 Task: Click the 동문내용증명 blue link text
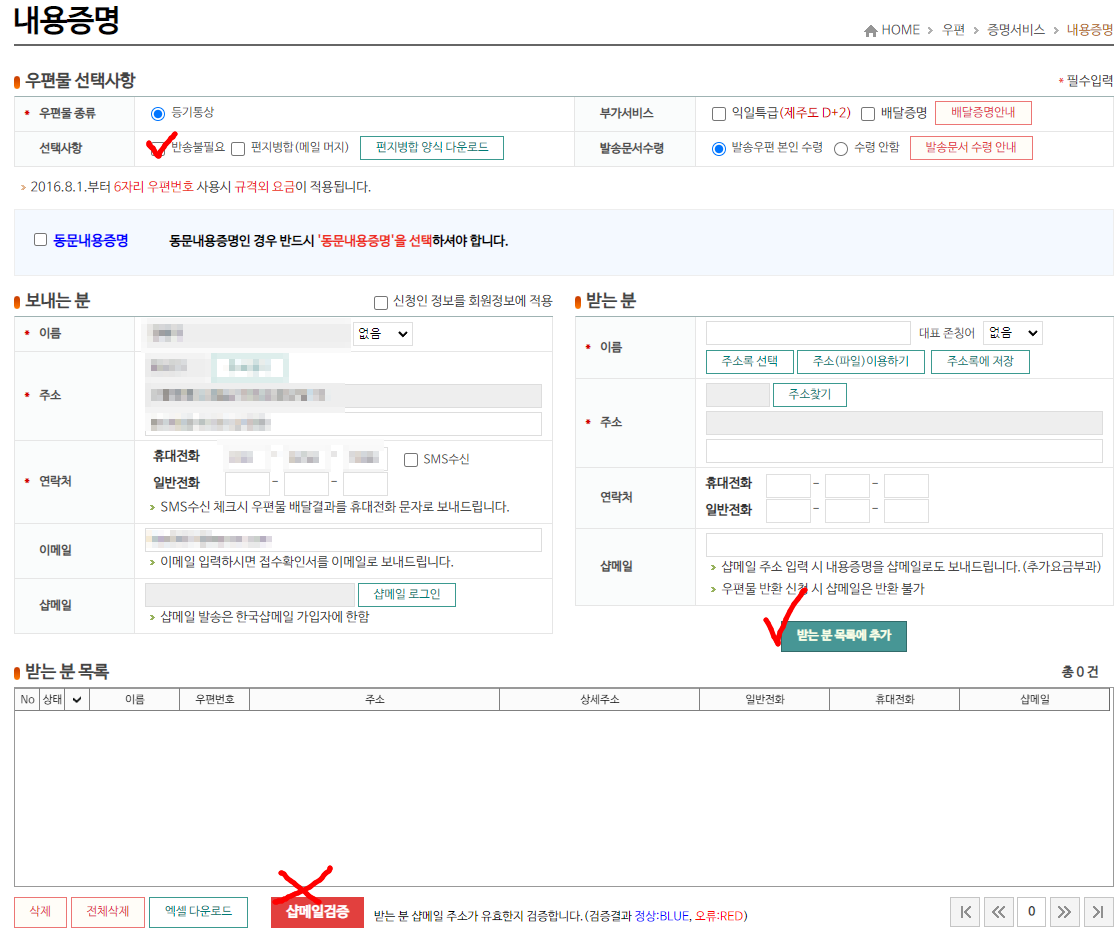(x=91, y=241)
